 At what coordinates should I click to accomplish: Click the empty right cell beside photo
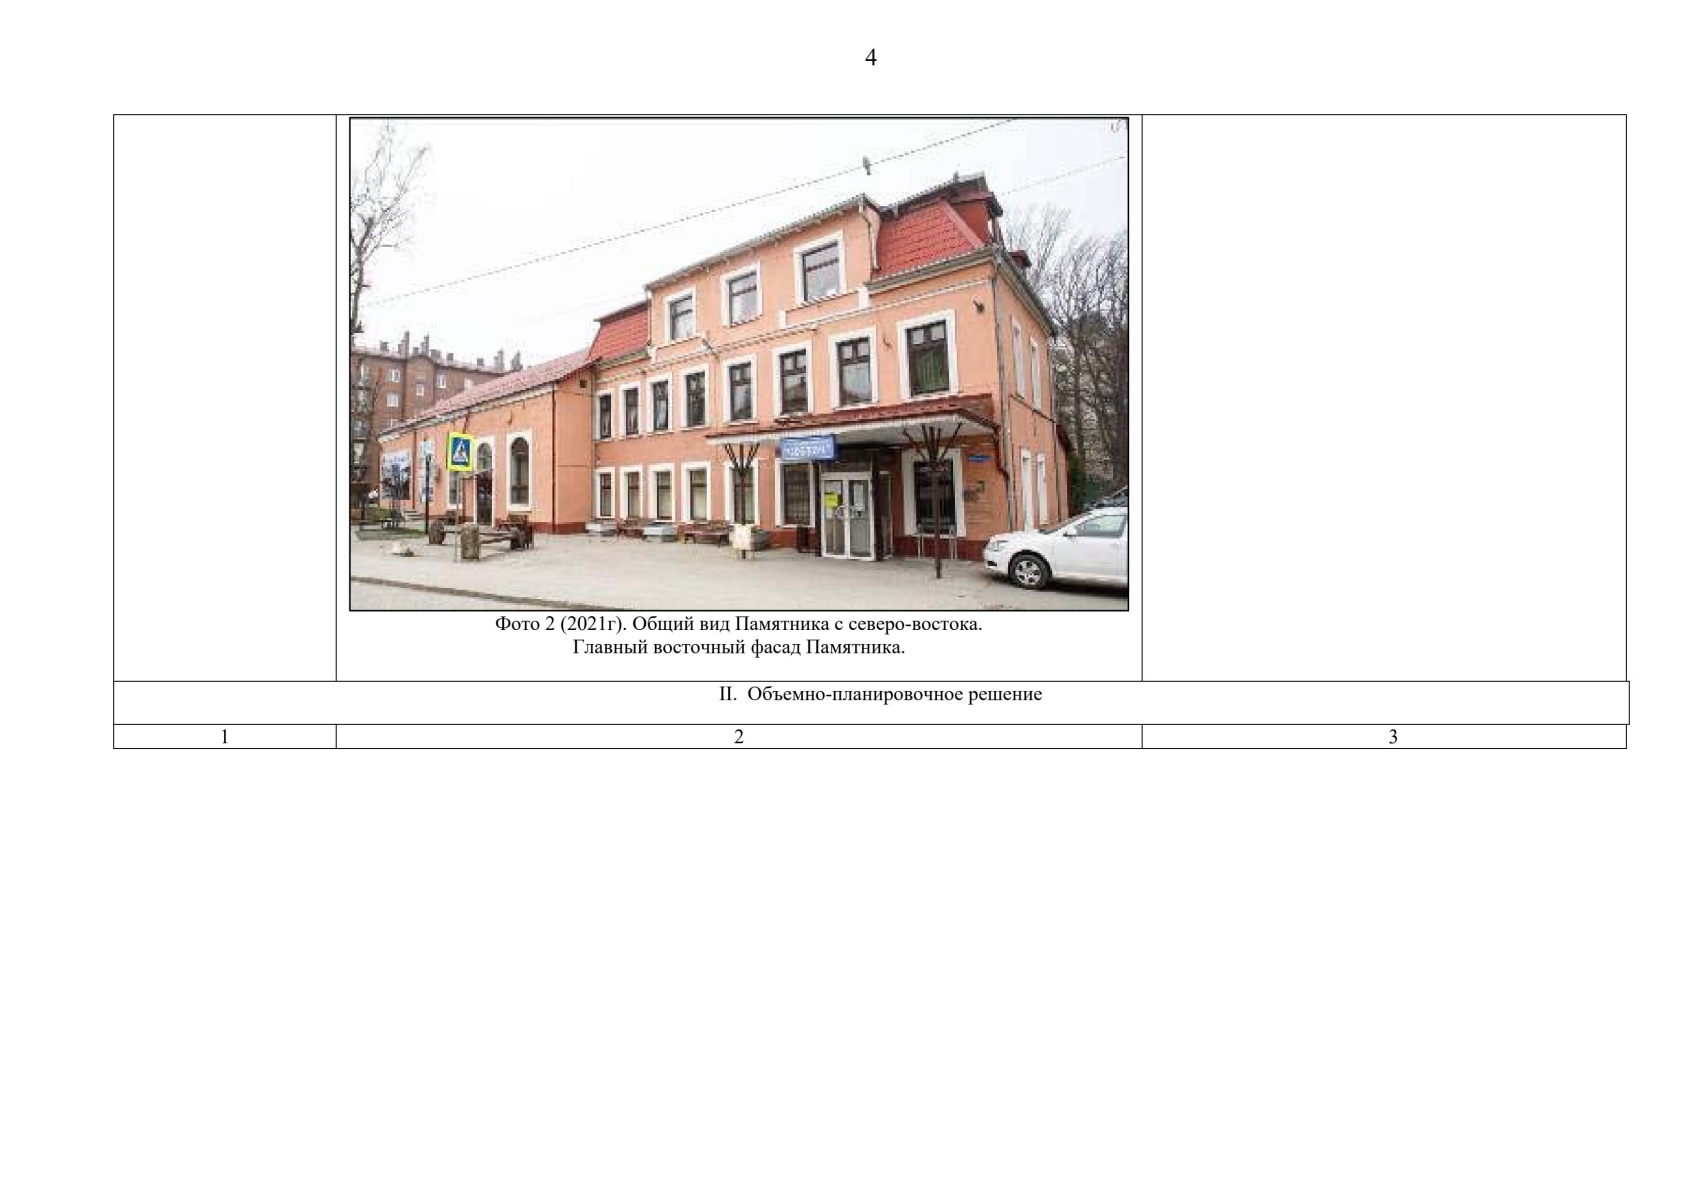1384,398
